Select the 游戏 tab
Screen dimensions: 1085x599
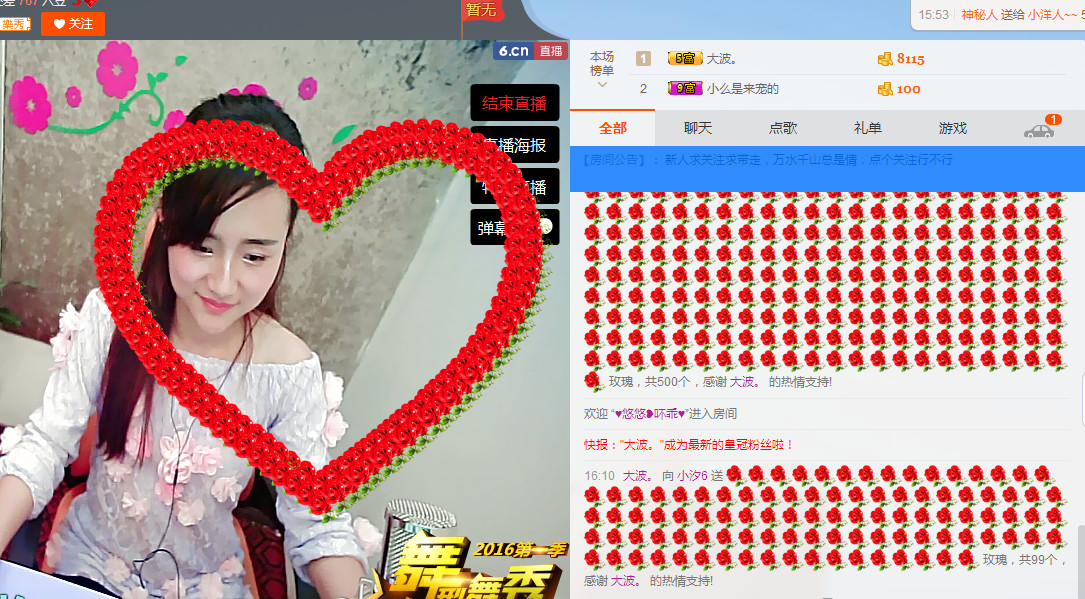[x=953, y=128]
